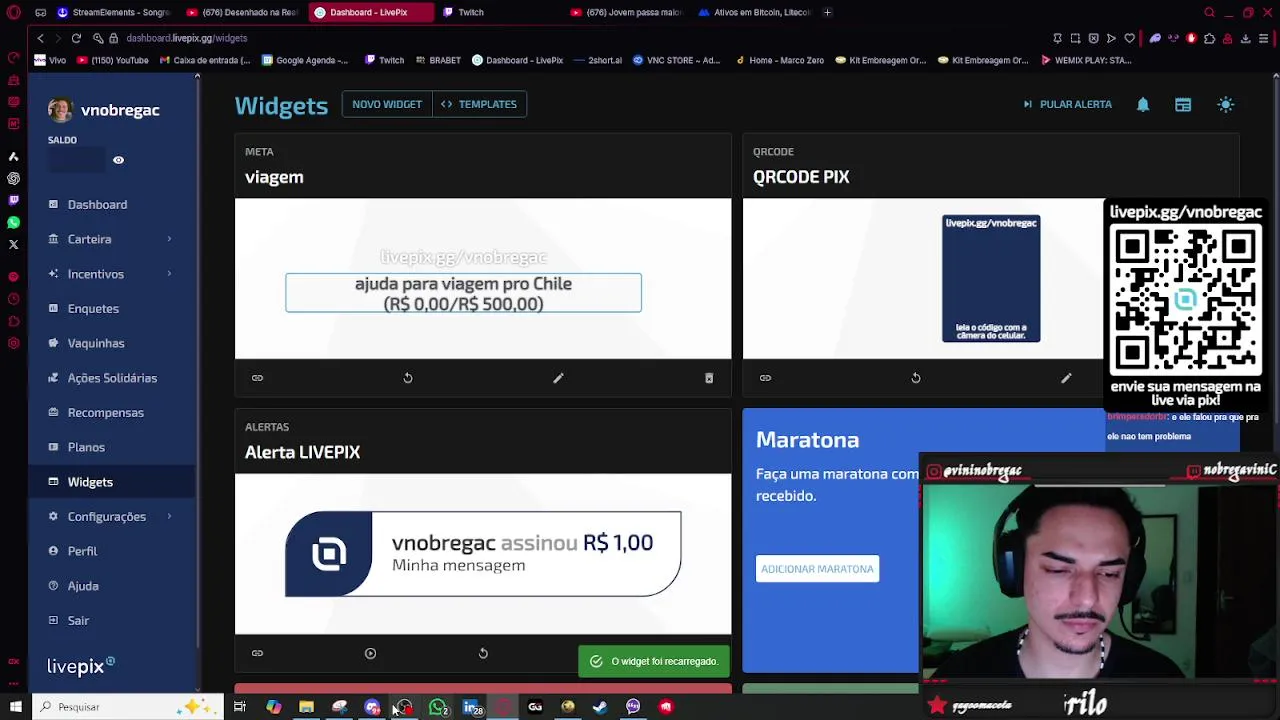This screenshot has height=720, width=1280.
Task: Open Enquetes in the sidebar
Action: pyautogui.click(x=93, y=309)
